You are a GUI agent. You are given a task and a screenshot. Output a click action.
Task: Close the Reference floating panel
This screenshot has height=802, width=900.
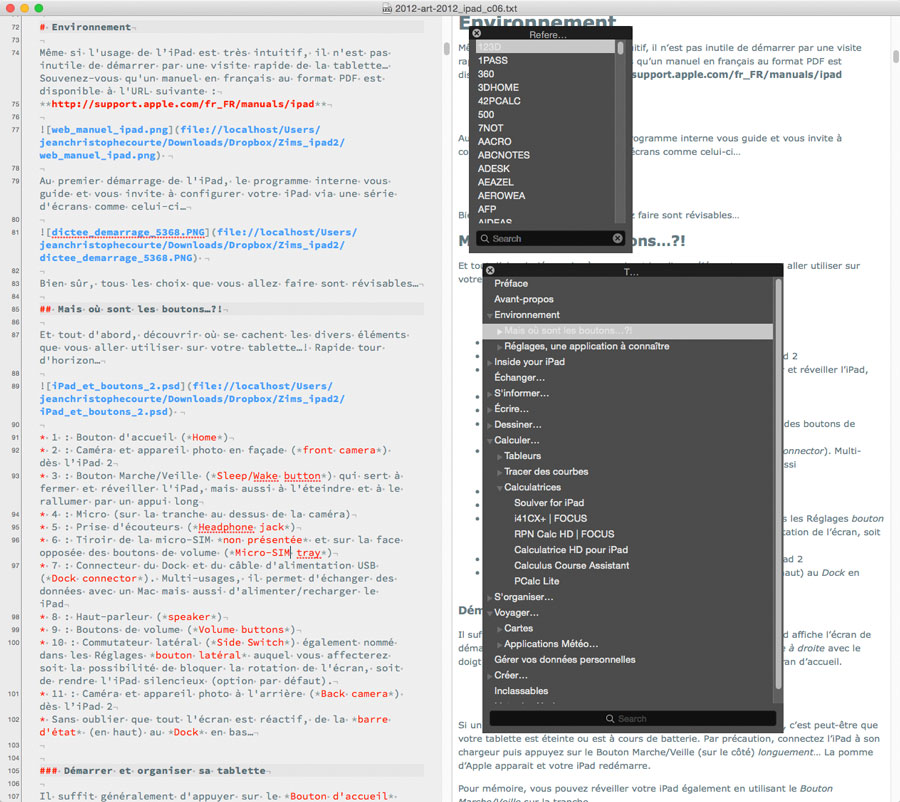476,33
